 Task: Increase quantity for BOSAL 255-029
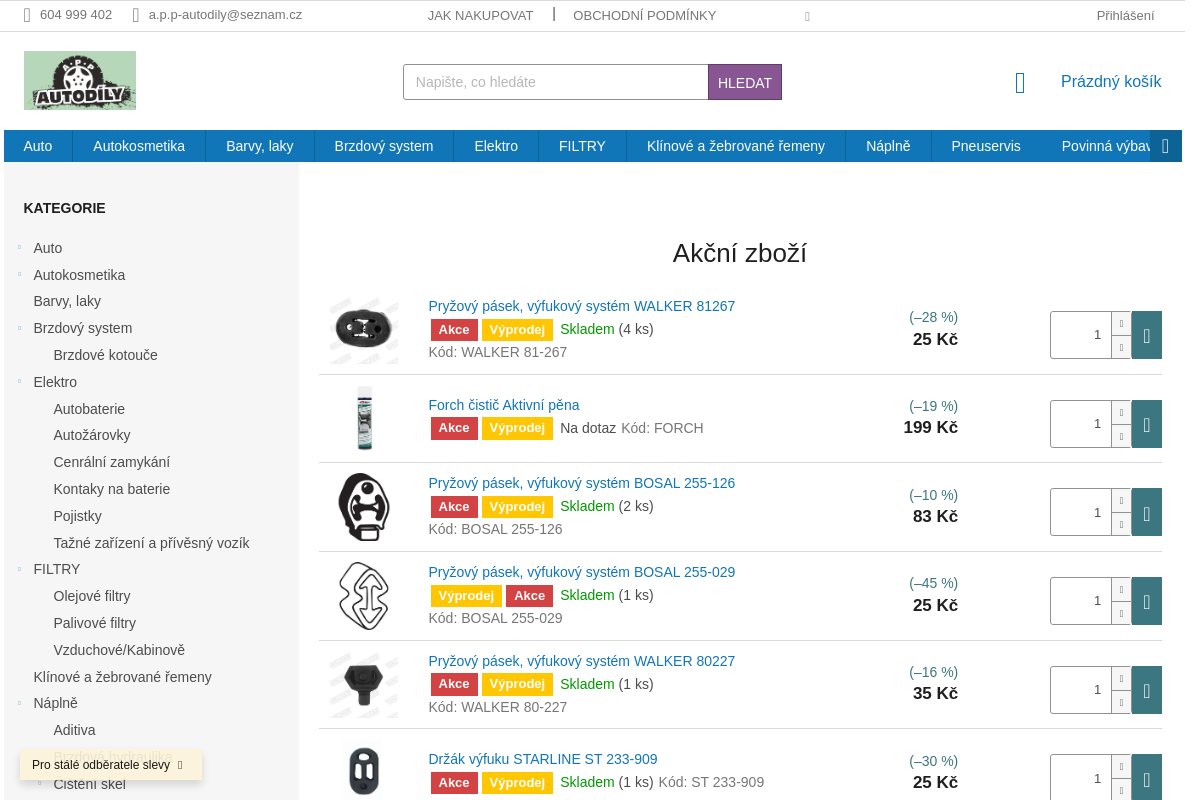coord(1121,589)
